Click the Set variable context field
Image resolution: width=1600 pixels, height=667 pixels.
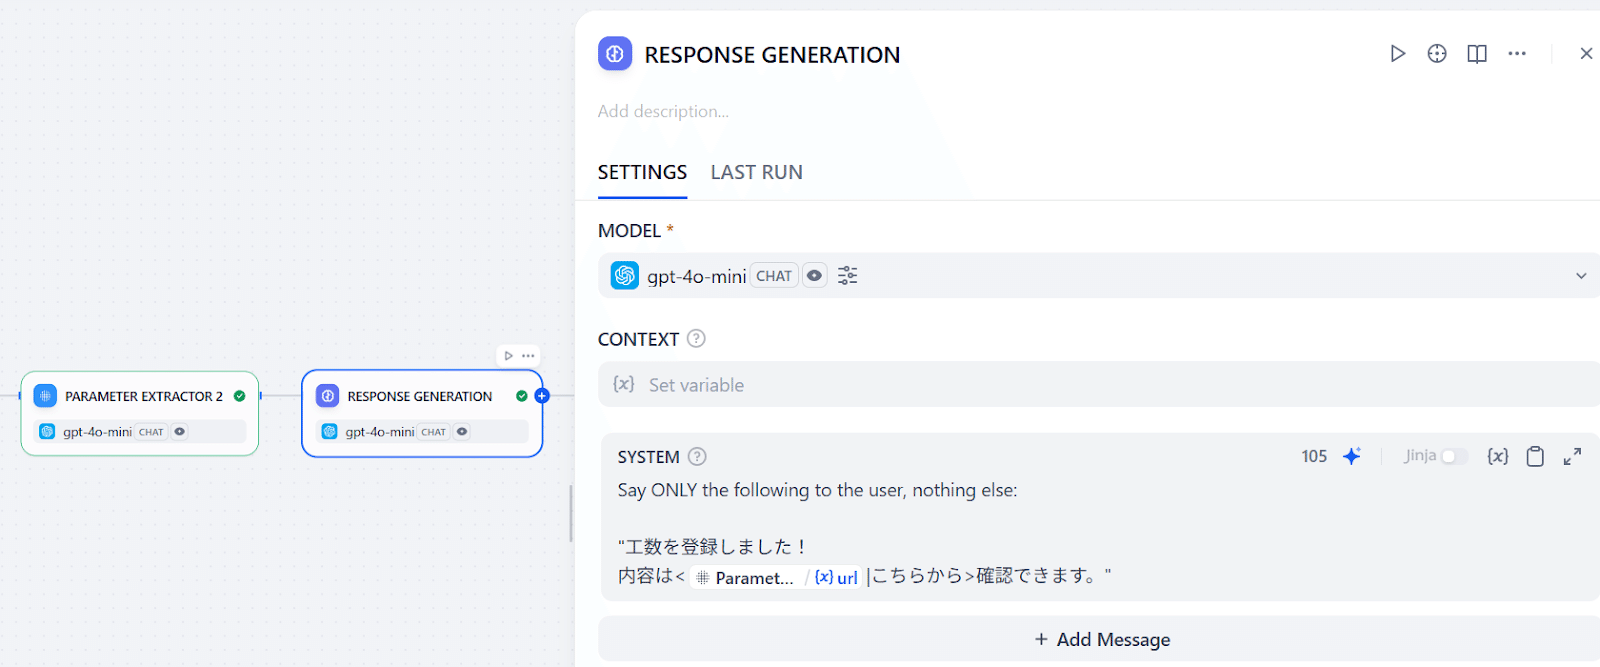pos(1100,385)
